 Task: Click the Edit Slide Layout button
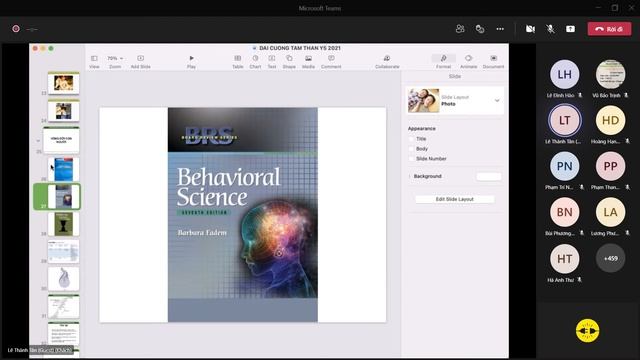pyautogui.click(x=455, y=199)
